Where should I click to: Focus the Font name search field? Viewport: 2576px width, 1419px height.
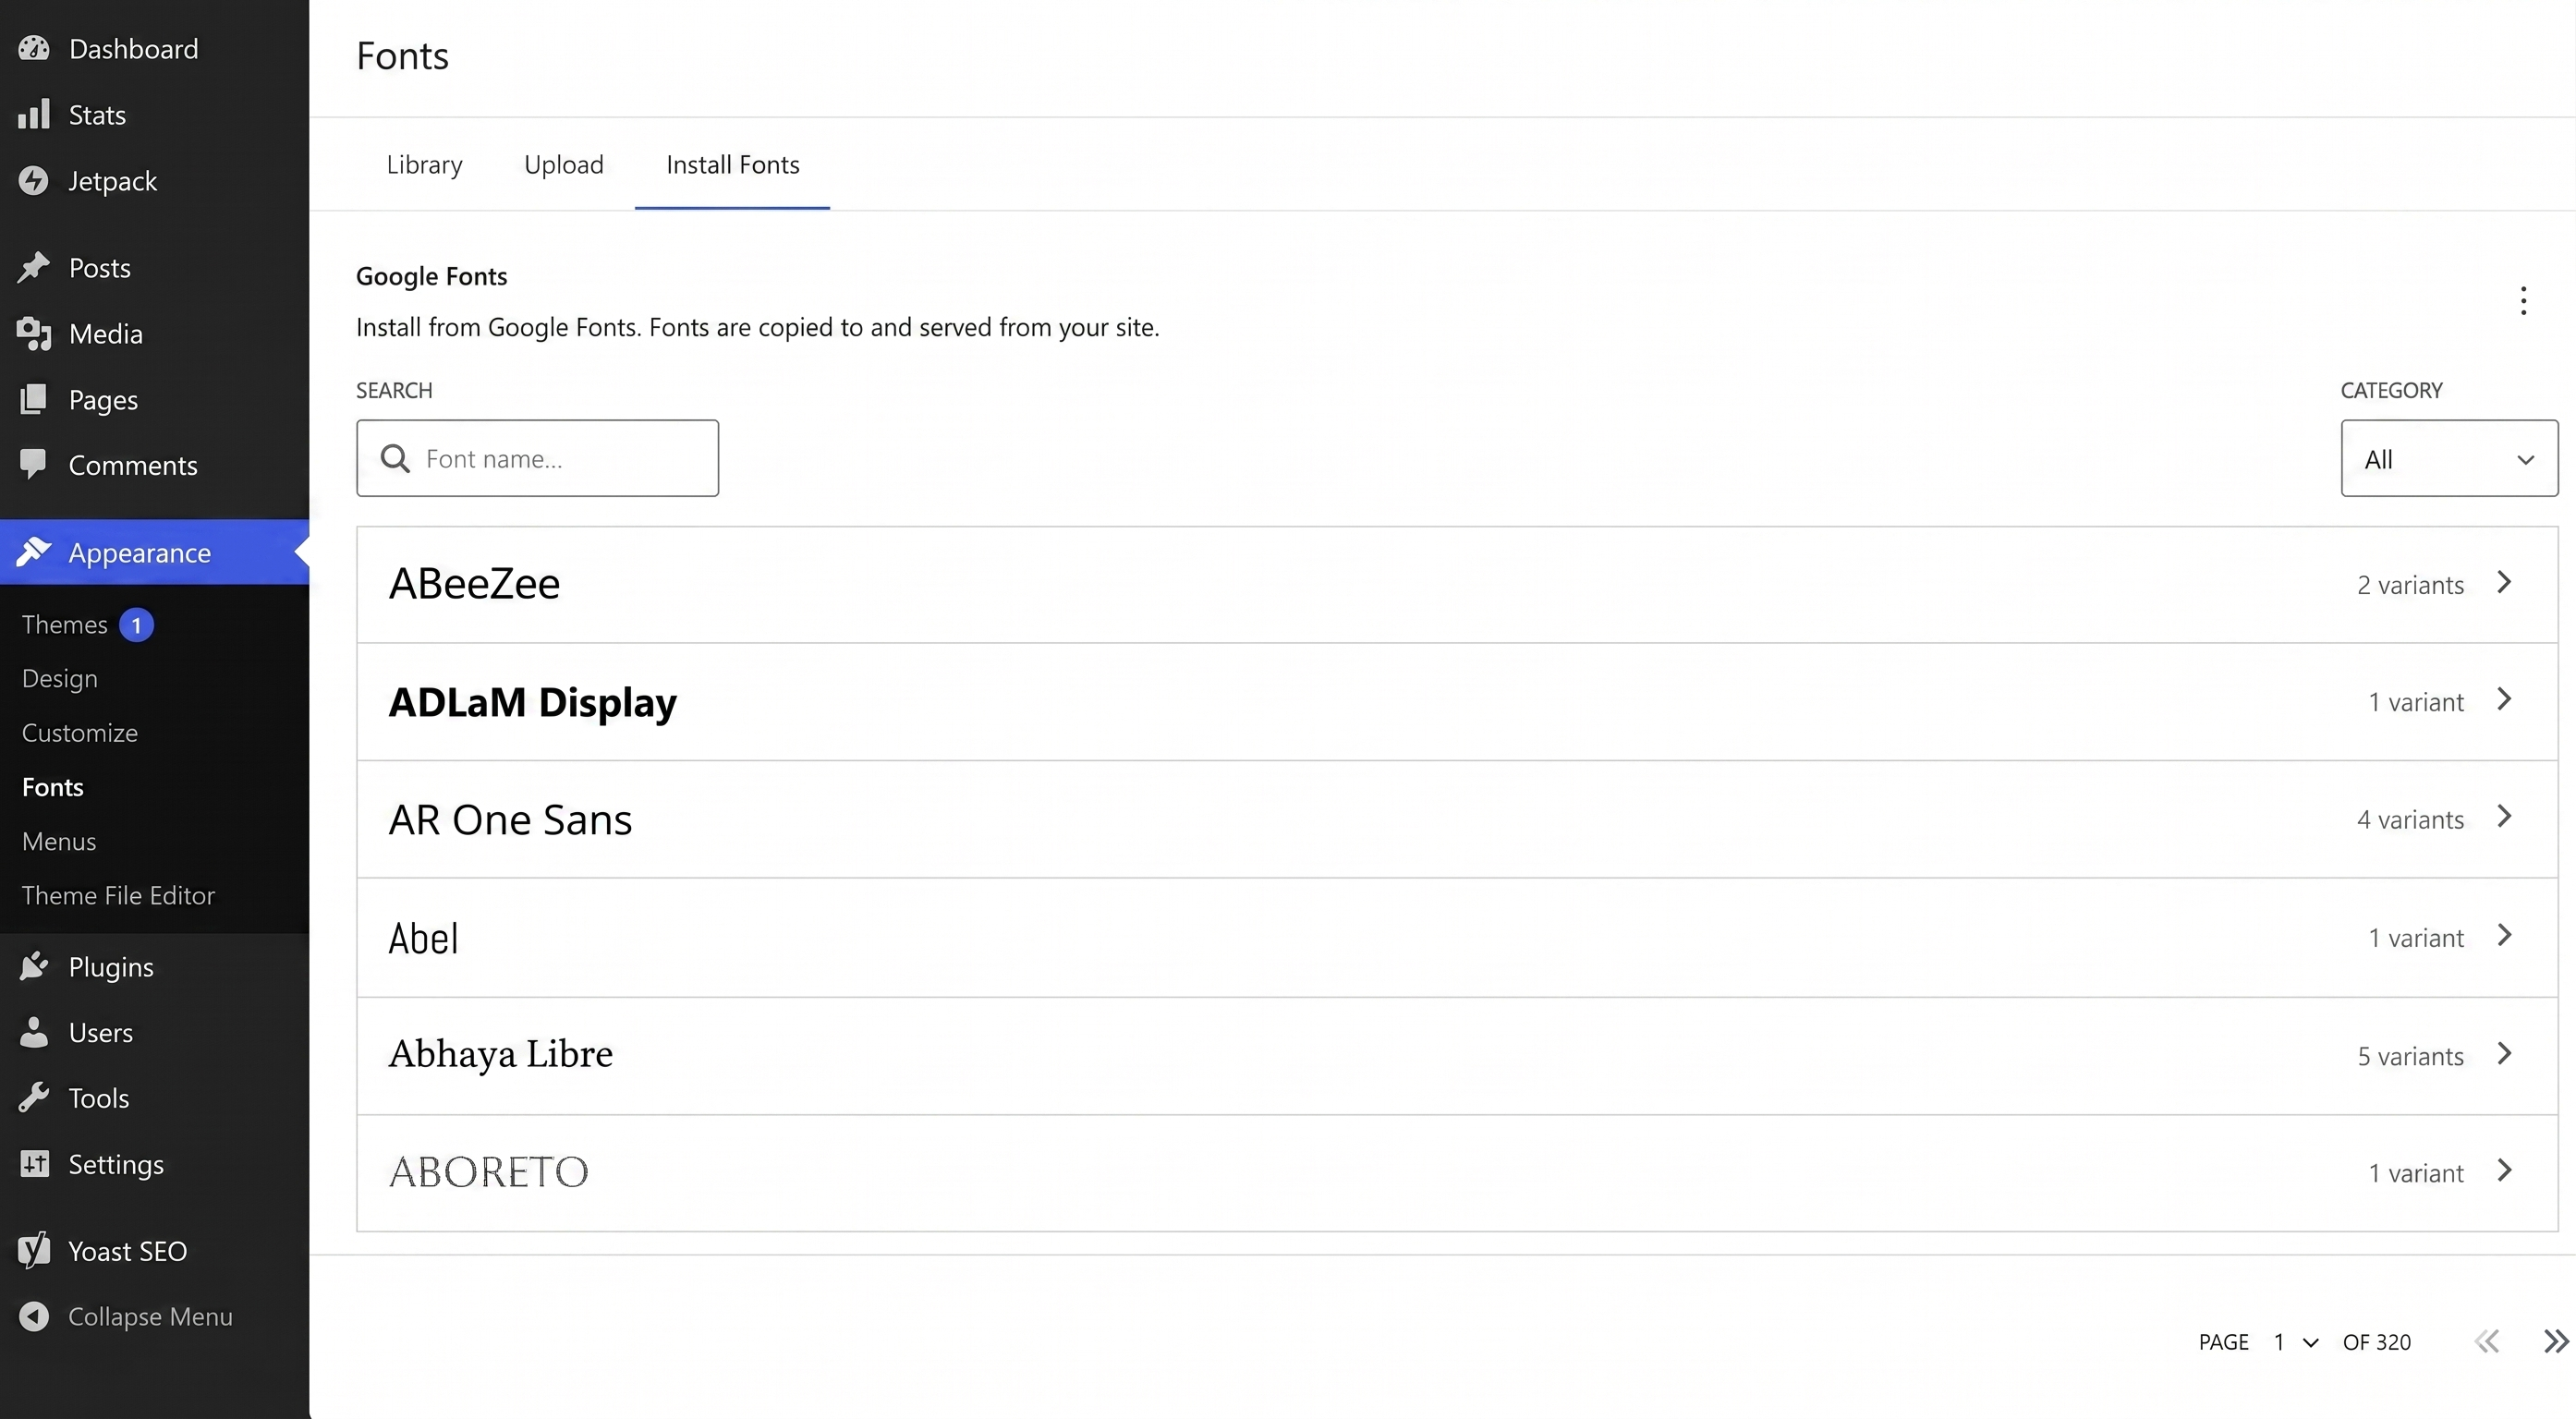(x=537, y=458)
